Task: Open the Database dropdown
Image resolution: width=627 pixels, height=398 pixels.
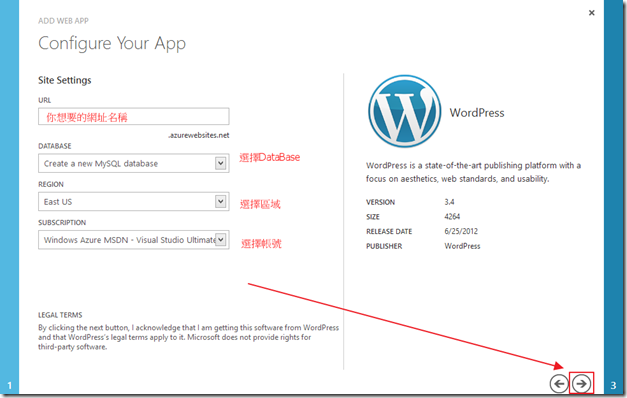Action: 134,163
